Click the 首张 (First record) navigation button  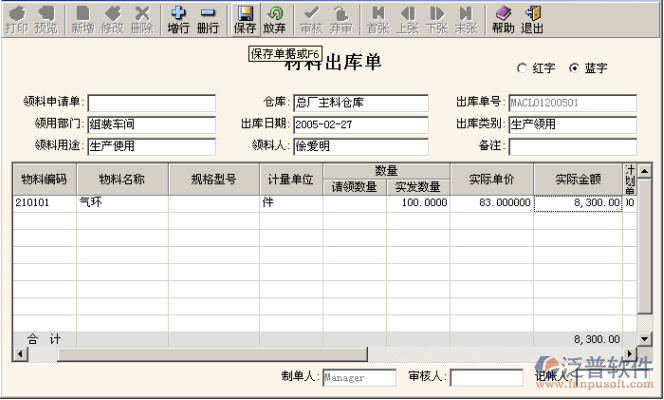(377, 18)
